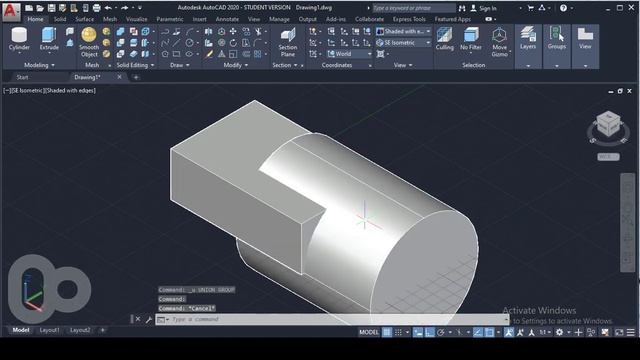Click the Autodesk App Store cart icon
Screen dimensions: 640x360
531,8
